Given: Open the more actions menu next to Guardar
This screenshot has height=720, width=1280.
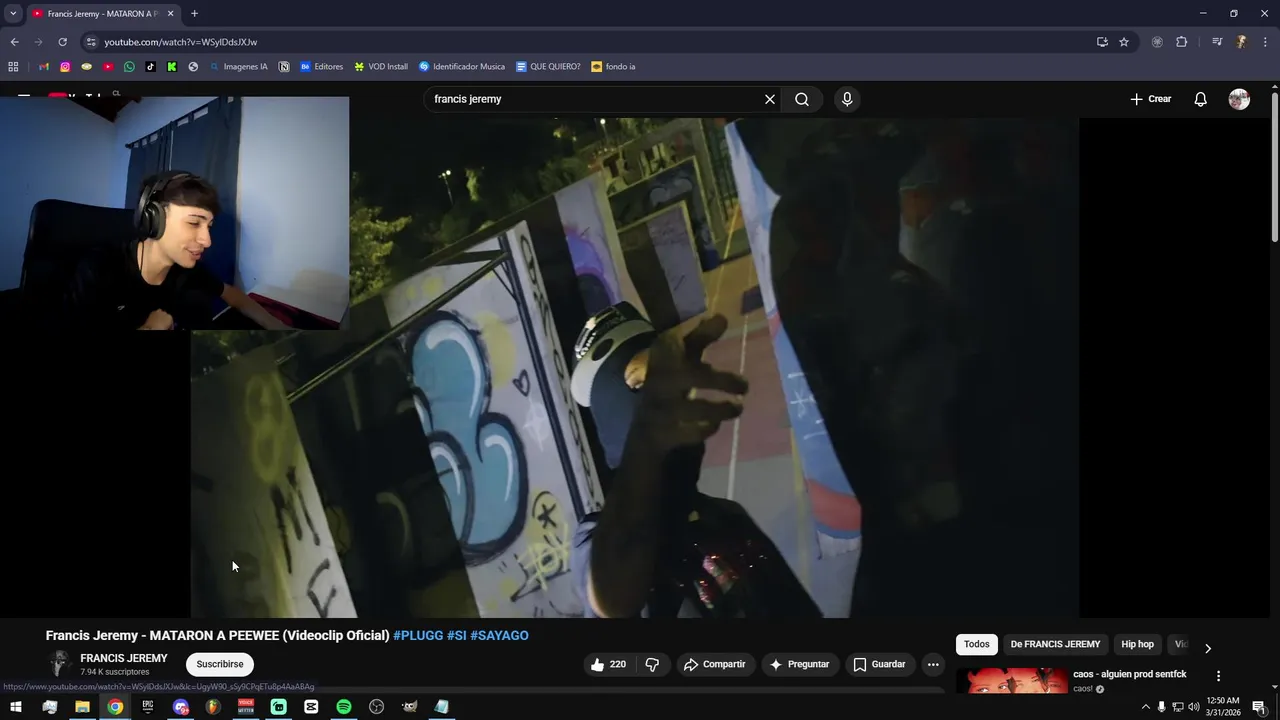Looking at the screenshot, I should coord(933,664).
